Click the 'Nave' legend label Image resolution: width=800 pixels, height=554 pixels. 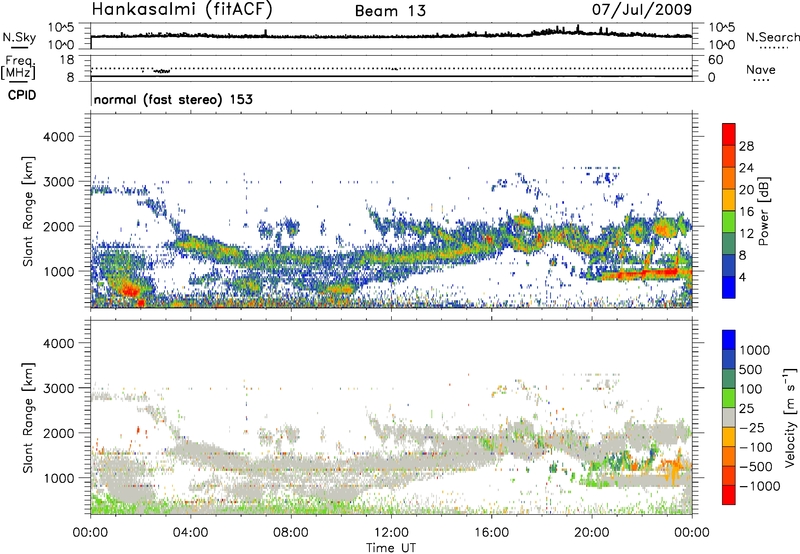point(760,69)
